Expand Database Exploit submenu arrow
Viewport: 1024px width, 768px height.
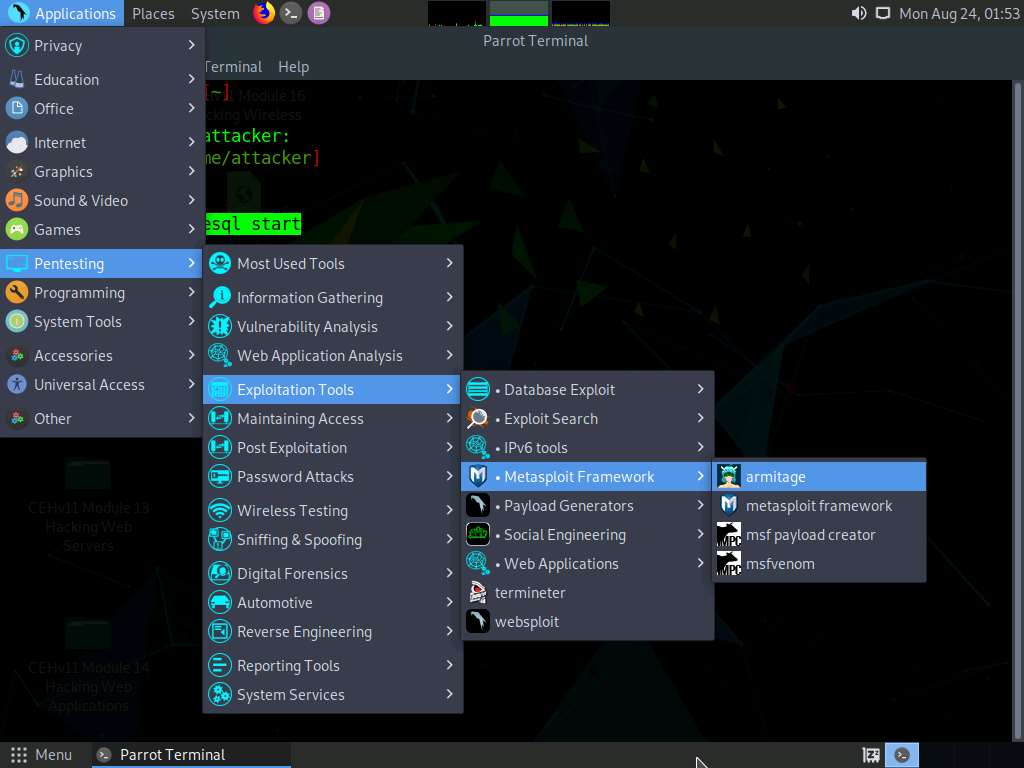pyautogui.click(x=701, y=389)
